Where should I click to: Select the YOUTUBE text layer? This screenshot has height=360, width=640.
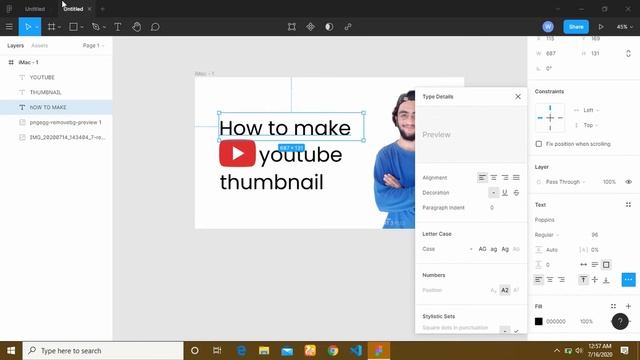[x=42, y=77]
